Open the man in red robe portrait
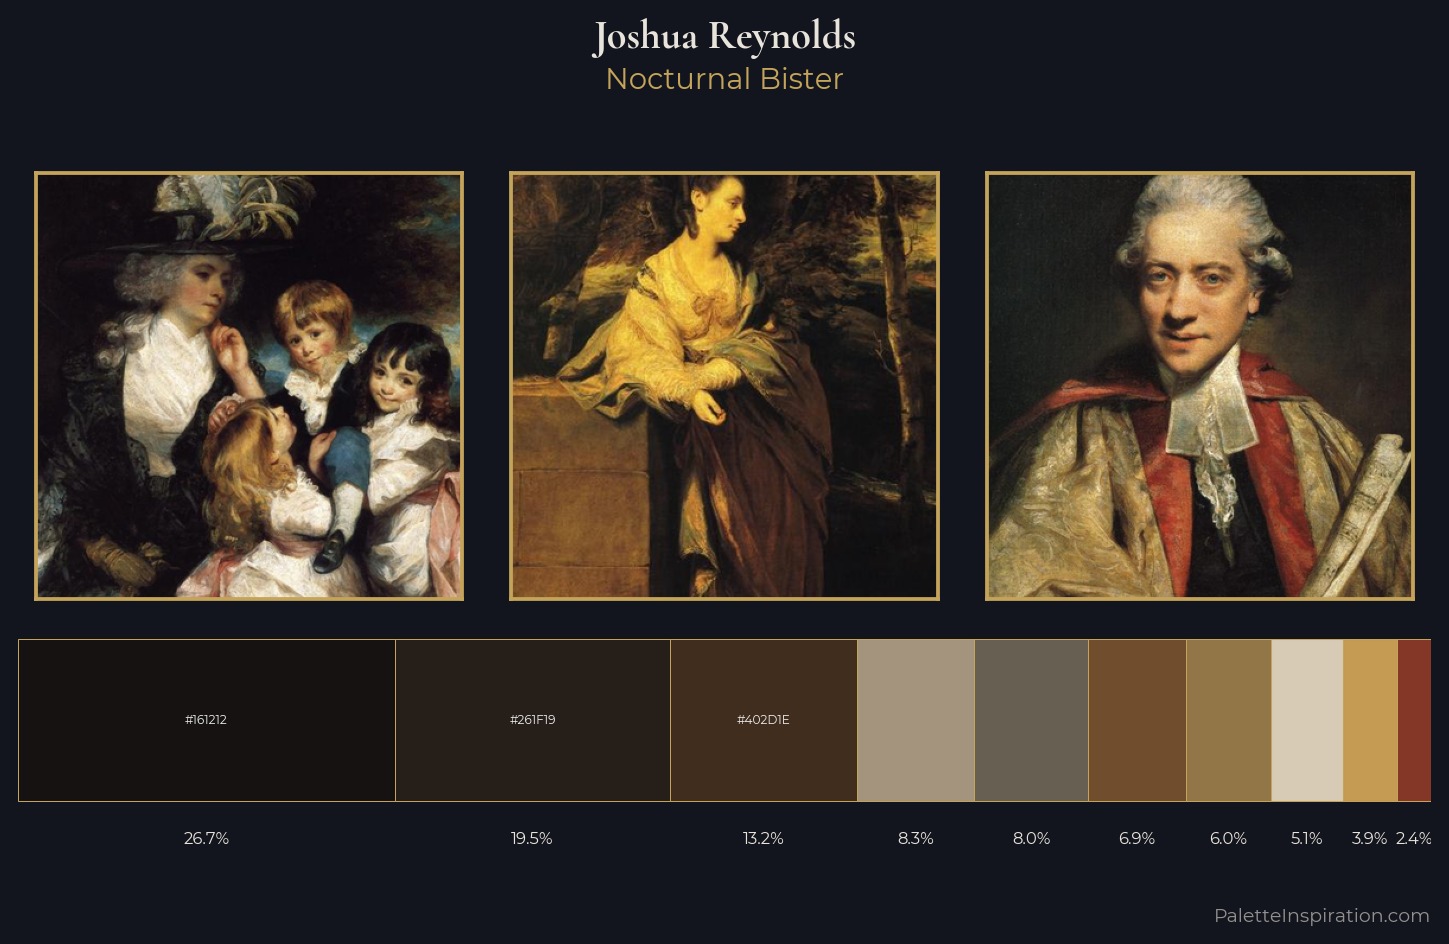 pos(1200,386)
